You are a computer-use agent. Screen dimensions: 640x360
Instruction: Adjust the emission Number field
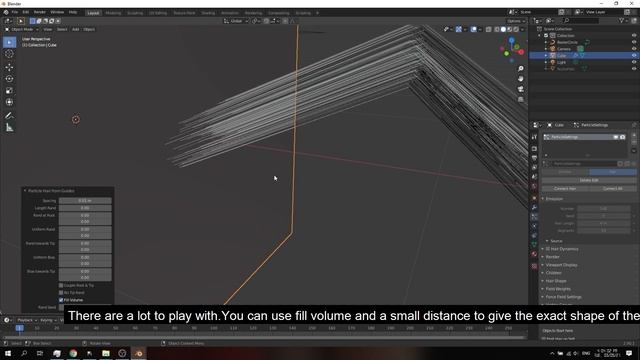coord(604,209)
